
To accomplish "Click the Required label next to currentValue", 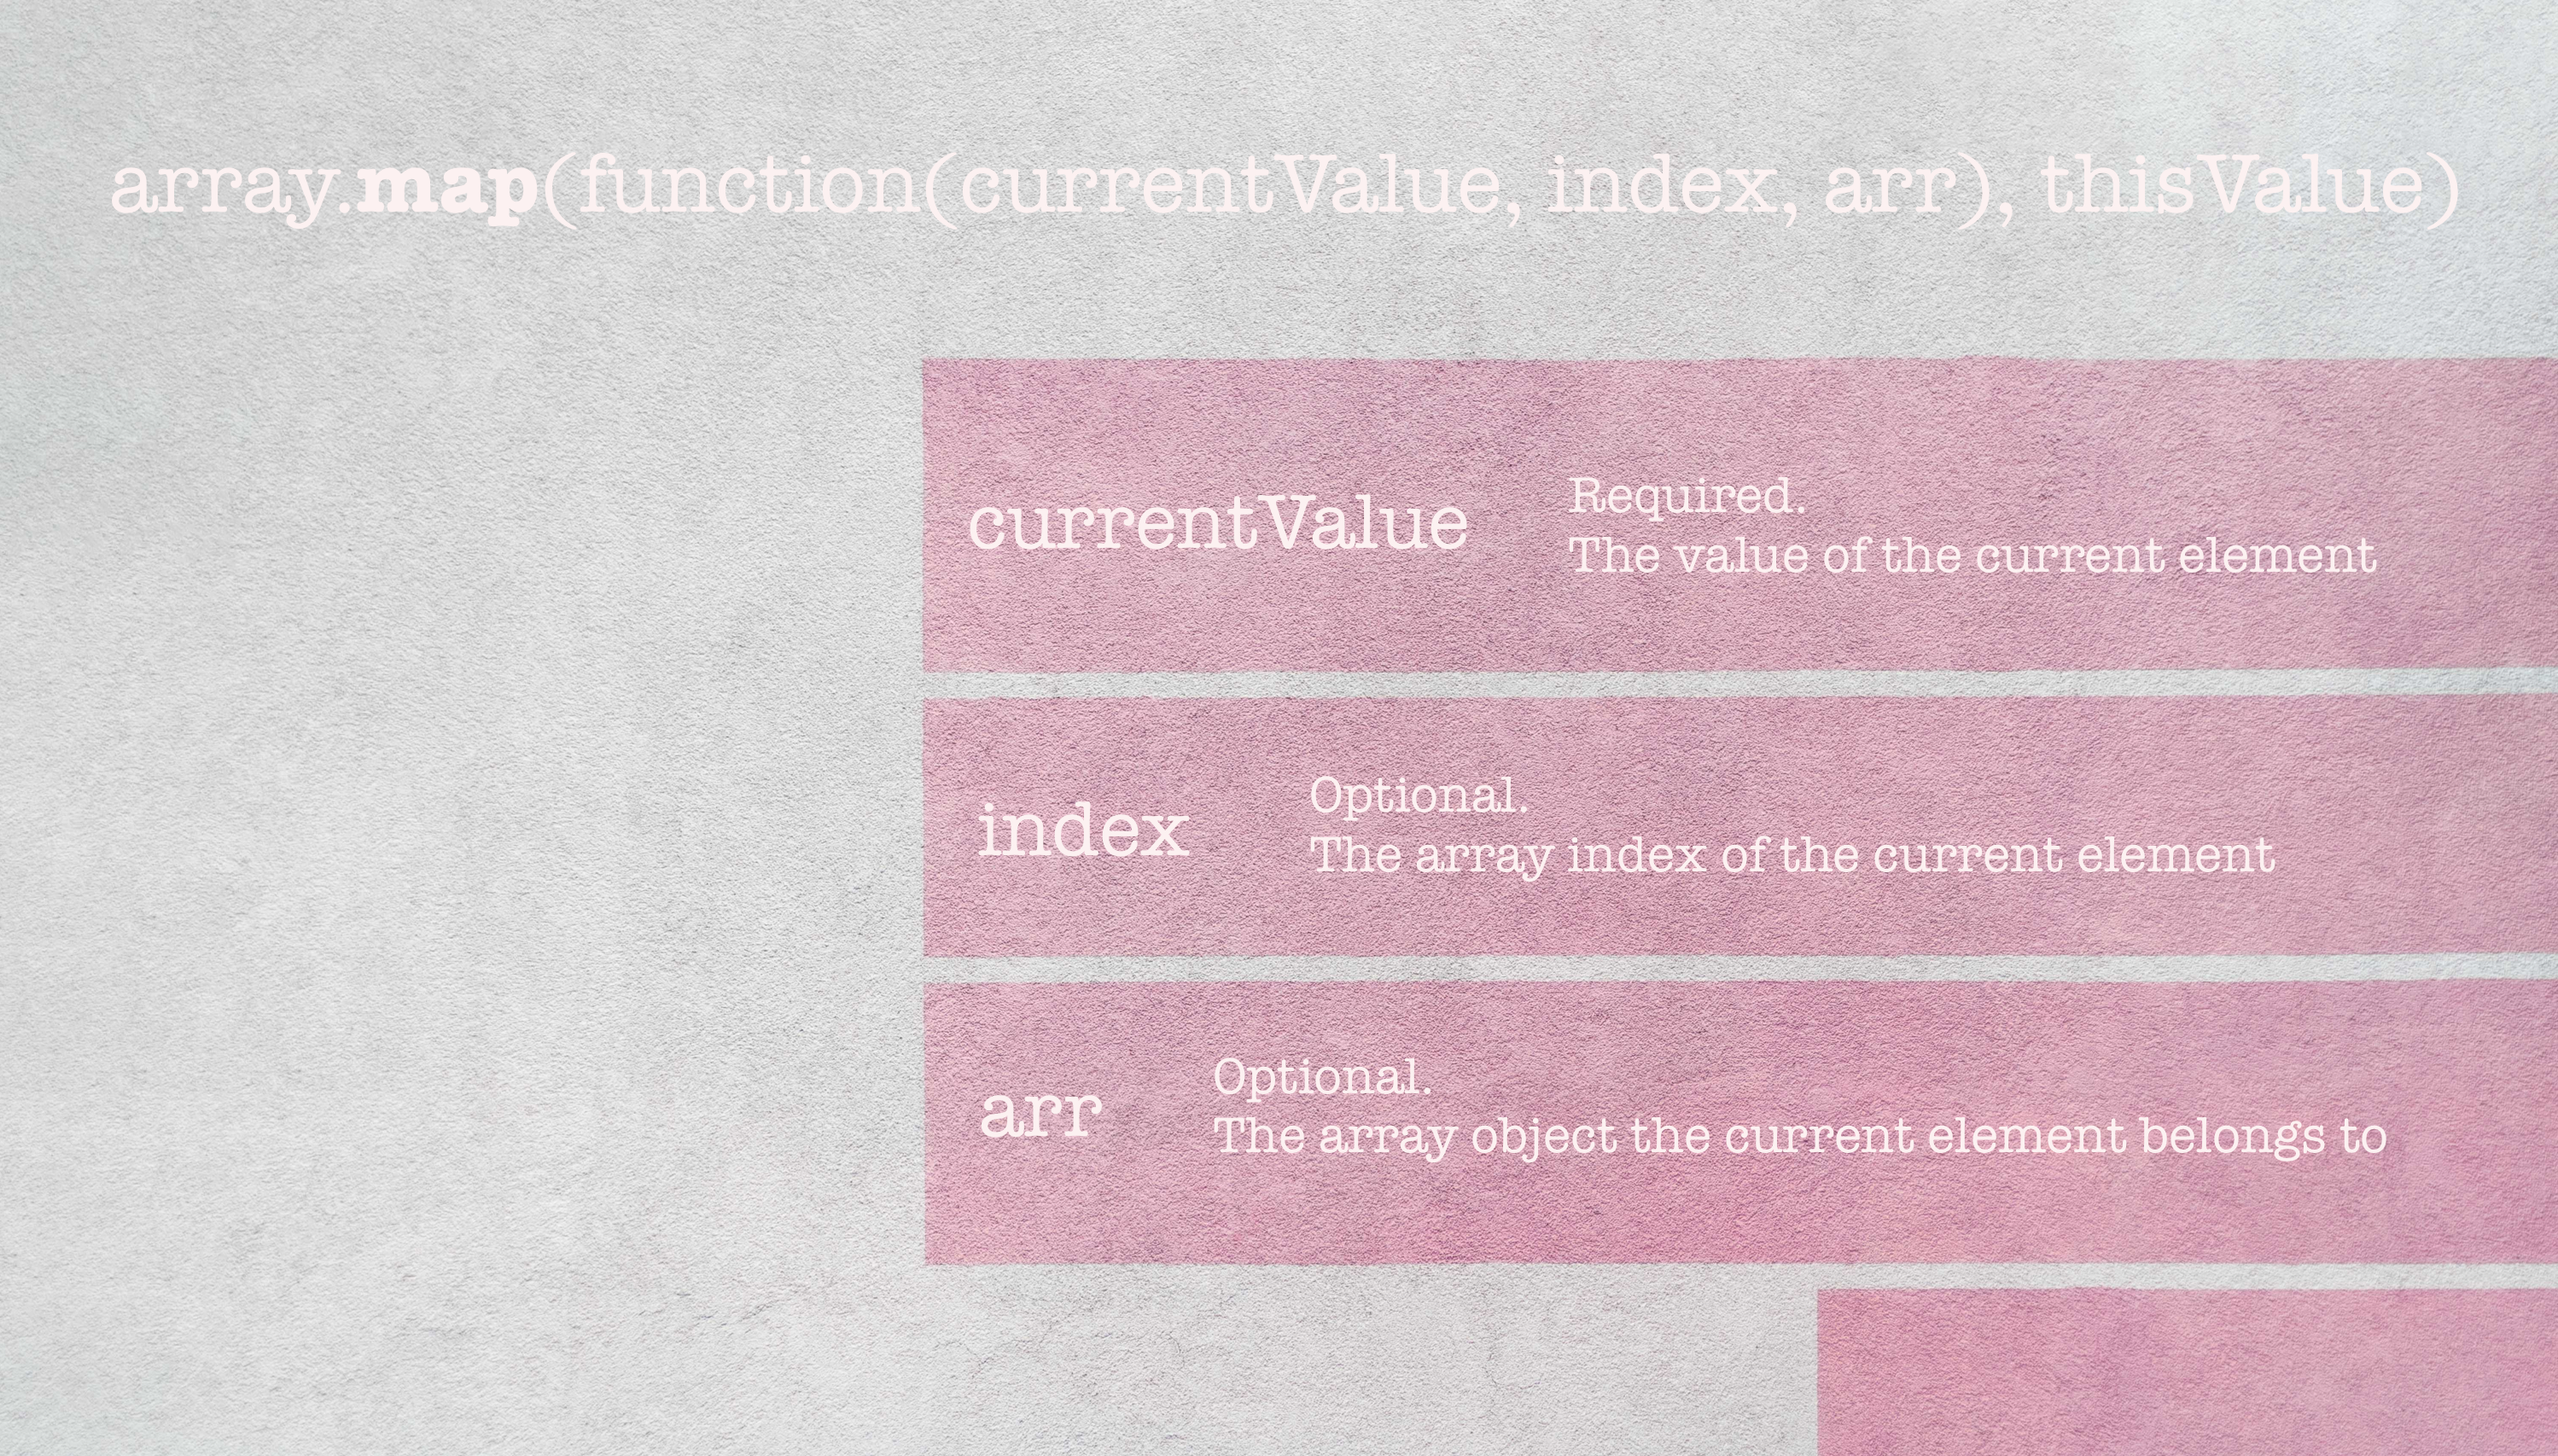I will click(1687, 495).
